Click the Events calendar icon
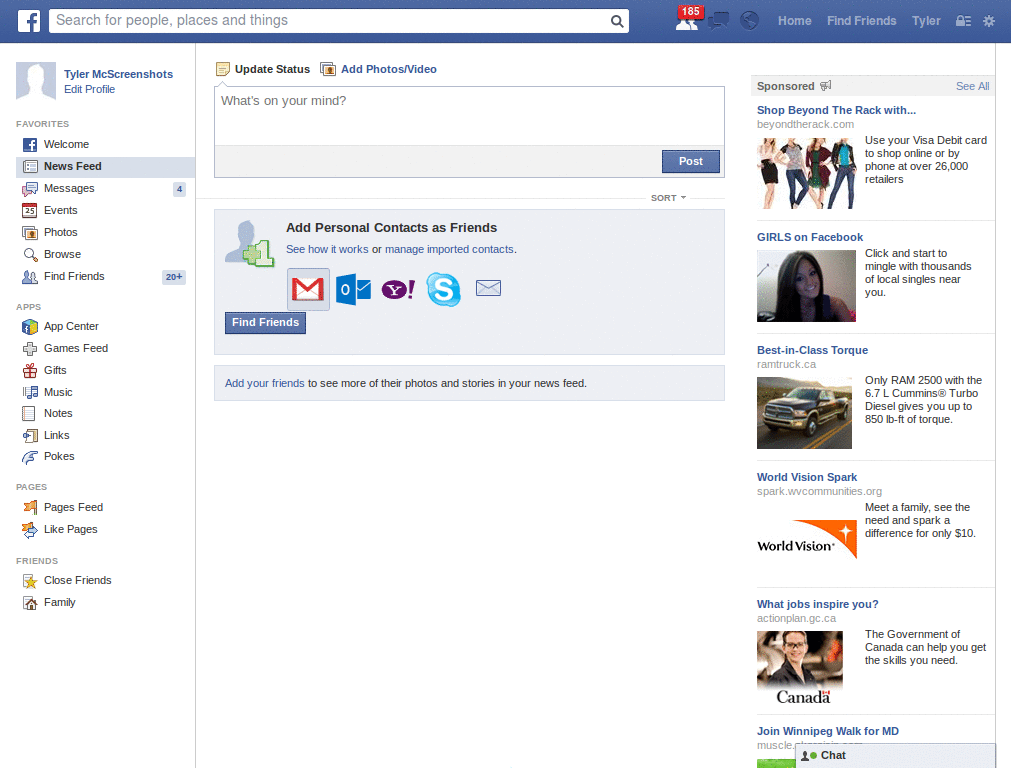 (x=29, y=210)
